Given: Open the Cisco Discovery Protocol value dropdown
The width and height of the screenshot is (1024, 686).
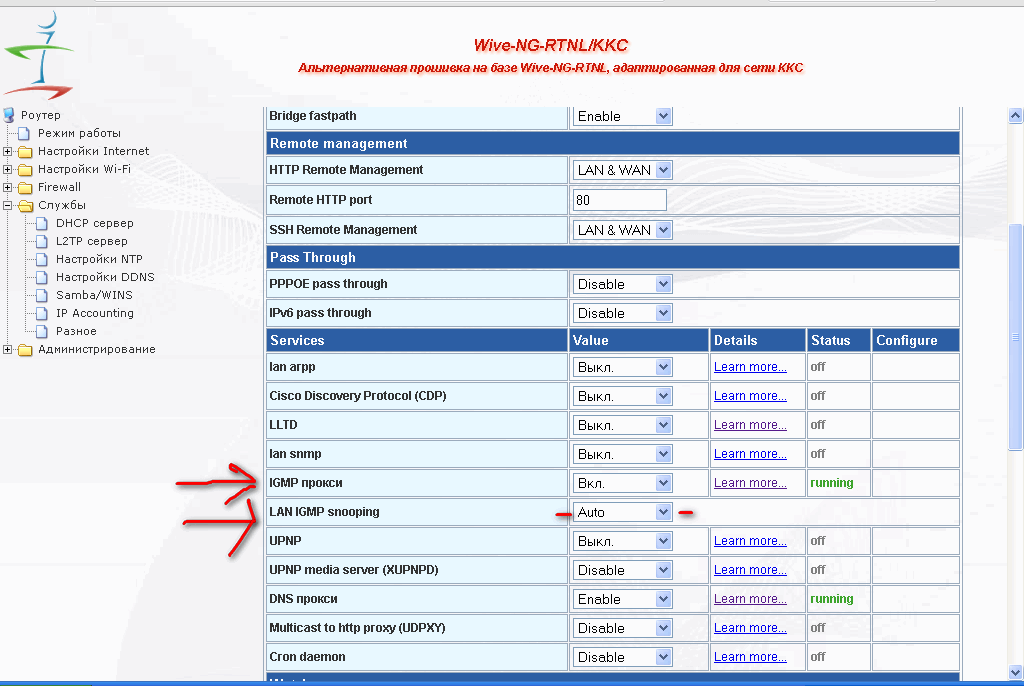Looking at the screenshot, I should 622,396.
